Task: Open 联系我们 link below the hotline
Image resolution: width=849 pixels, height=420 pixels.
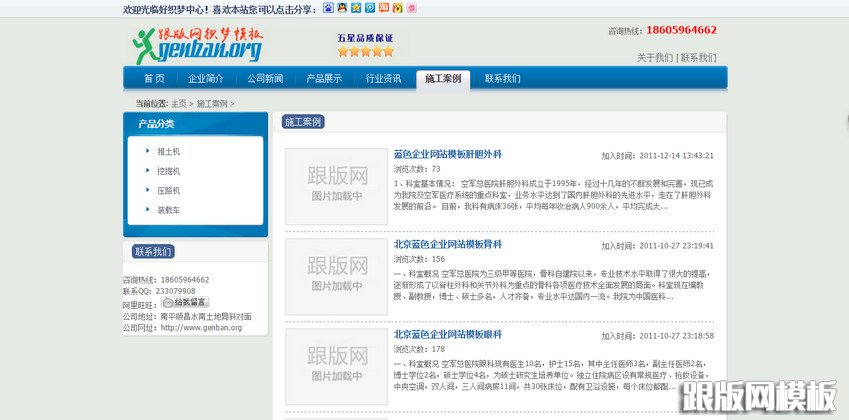Action: click(698, 58)
